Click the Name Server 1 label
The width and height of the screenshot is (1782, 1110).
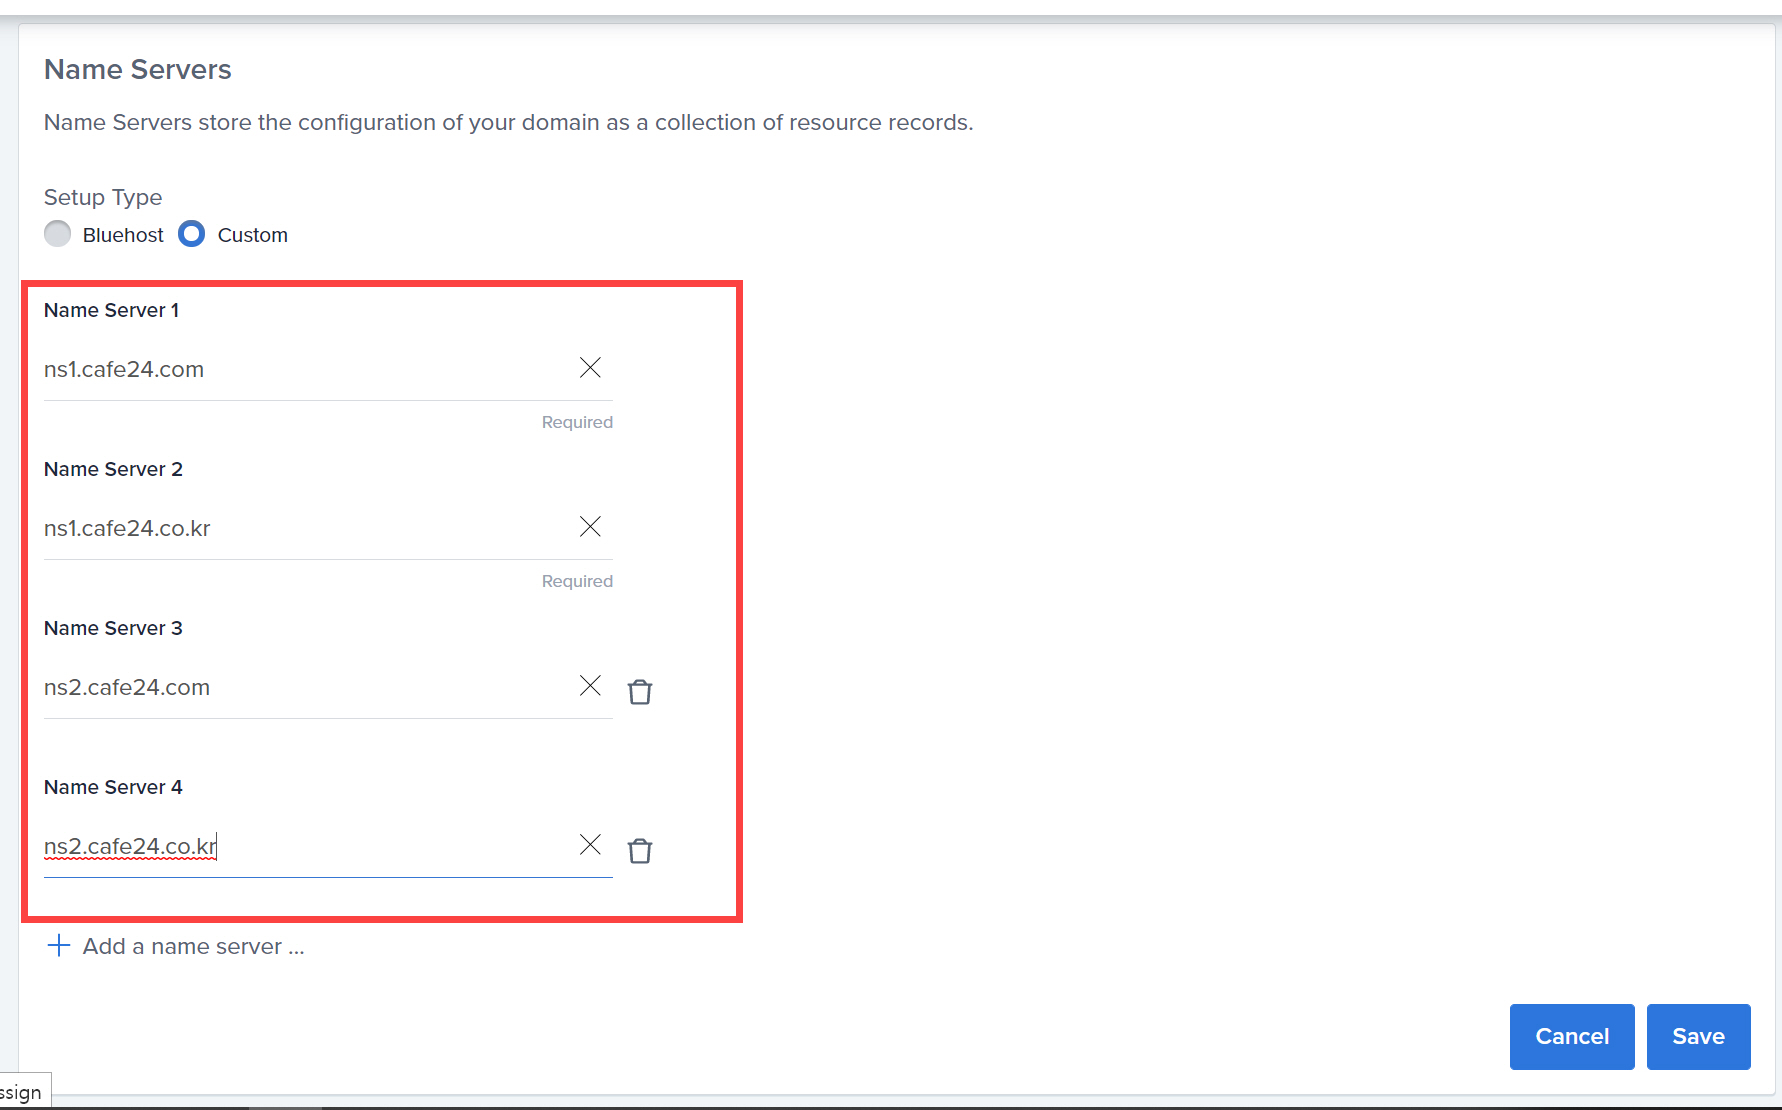[111, 310]
